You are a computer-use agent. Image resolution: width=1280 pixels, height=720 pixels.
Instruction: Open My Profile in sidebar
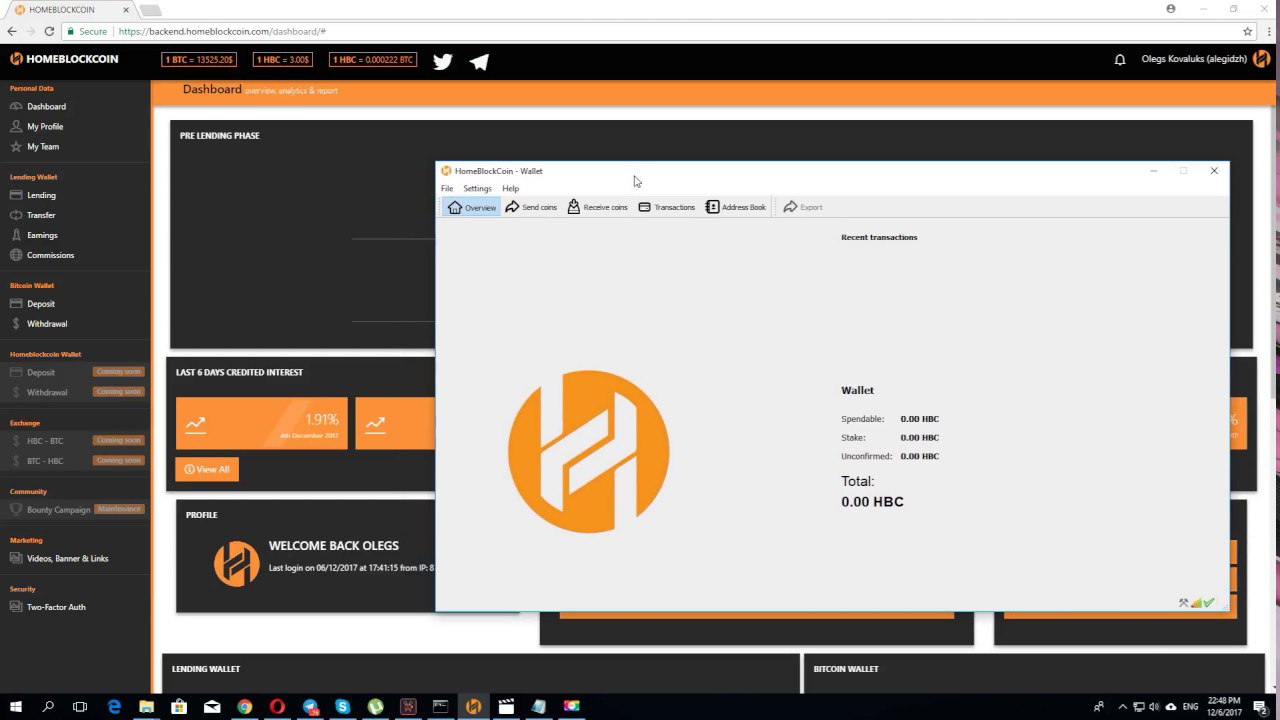tap(45, 126)
